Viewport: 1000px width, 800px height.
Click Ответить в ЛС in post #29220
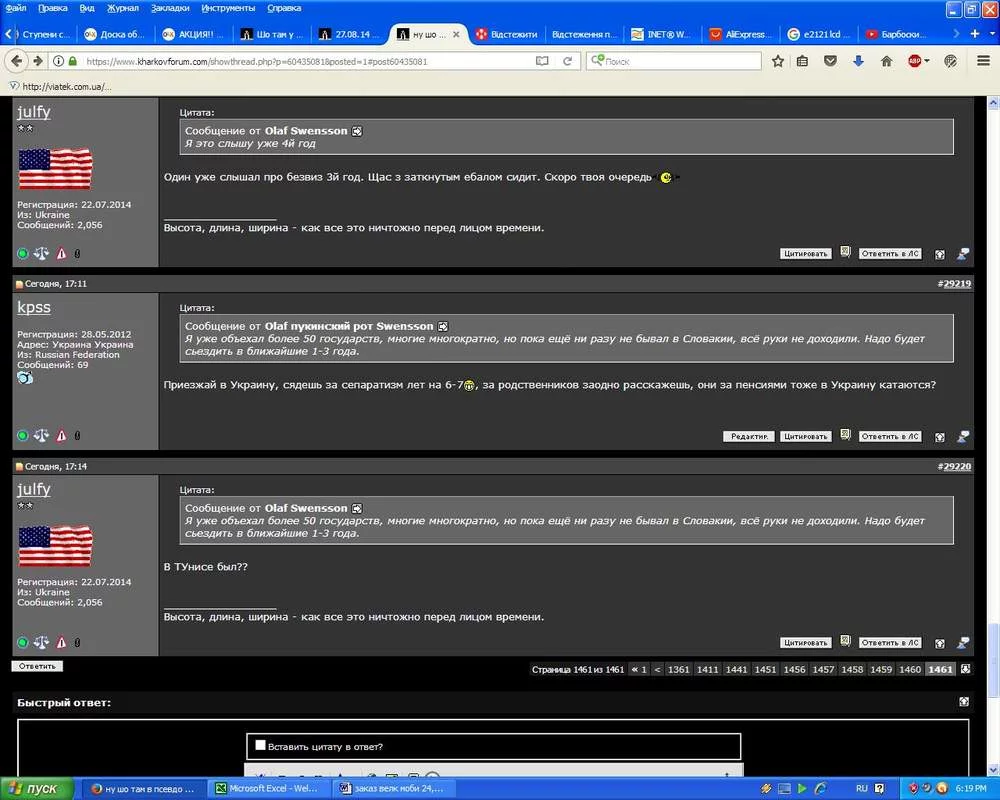tap(890, 642)
